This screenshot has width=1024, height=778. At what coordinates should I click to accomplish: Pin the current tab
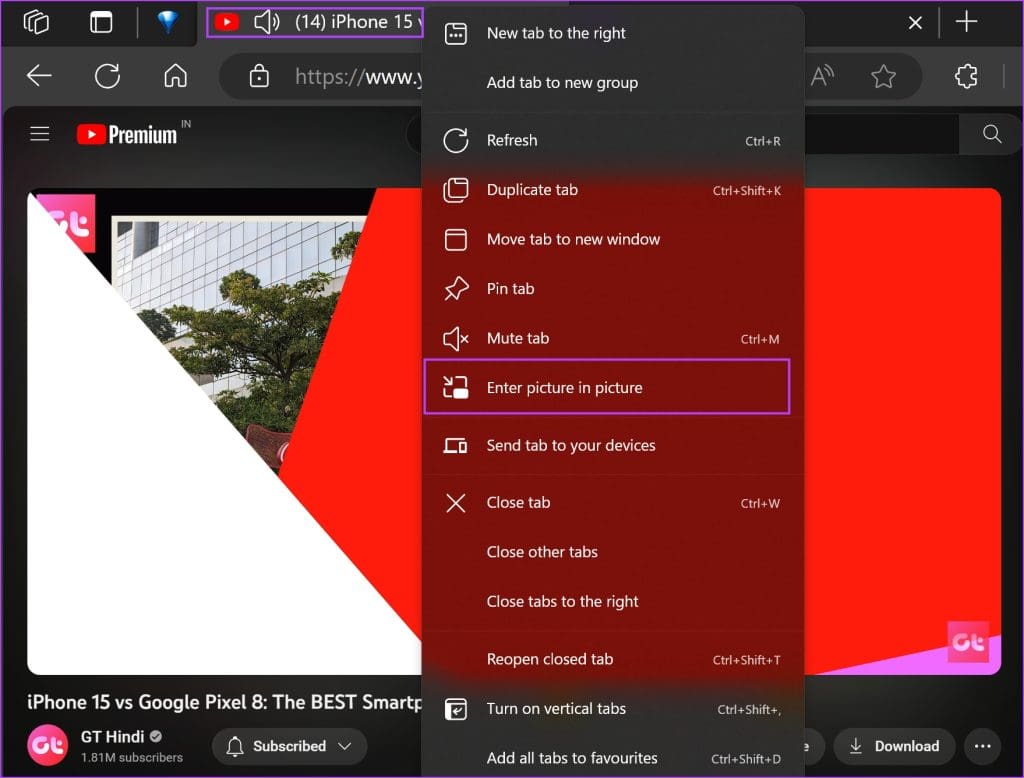510,288
